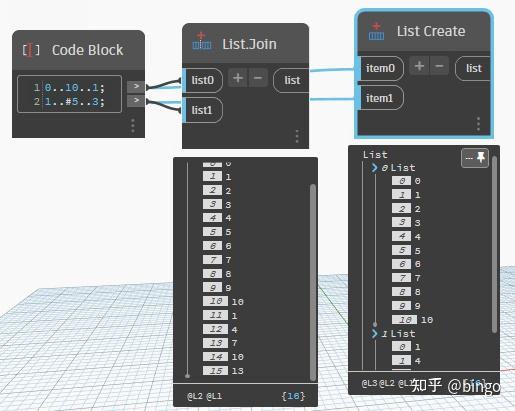Select index 12 row in List.Join preview
Viewport: 515px width, 411px height.
[220, 329]
